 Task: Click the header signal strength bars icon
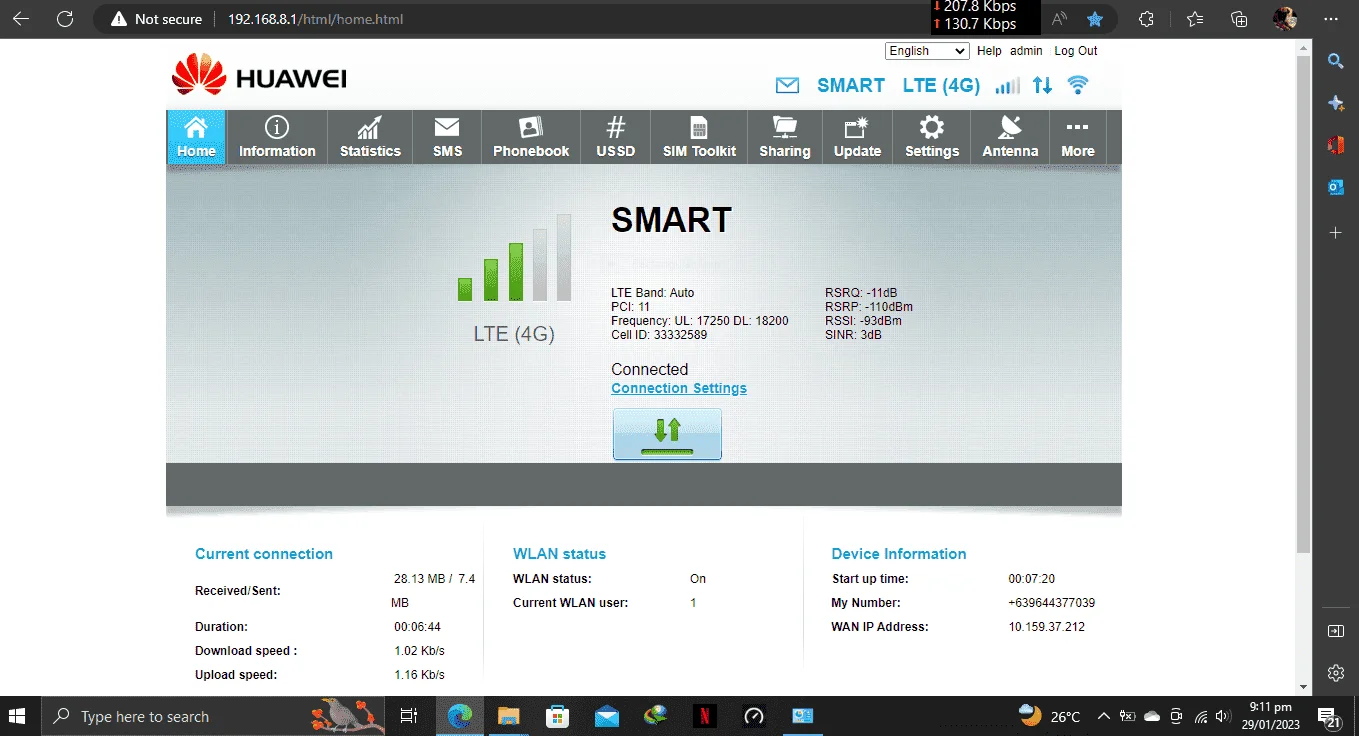tap(1008, 85)
